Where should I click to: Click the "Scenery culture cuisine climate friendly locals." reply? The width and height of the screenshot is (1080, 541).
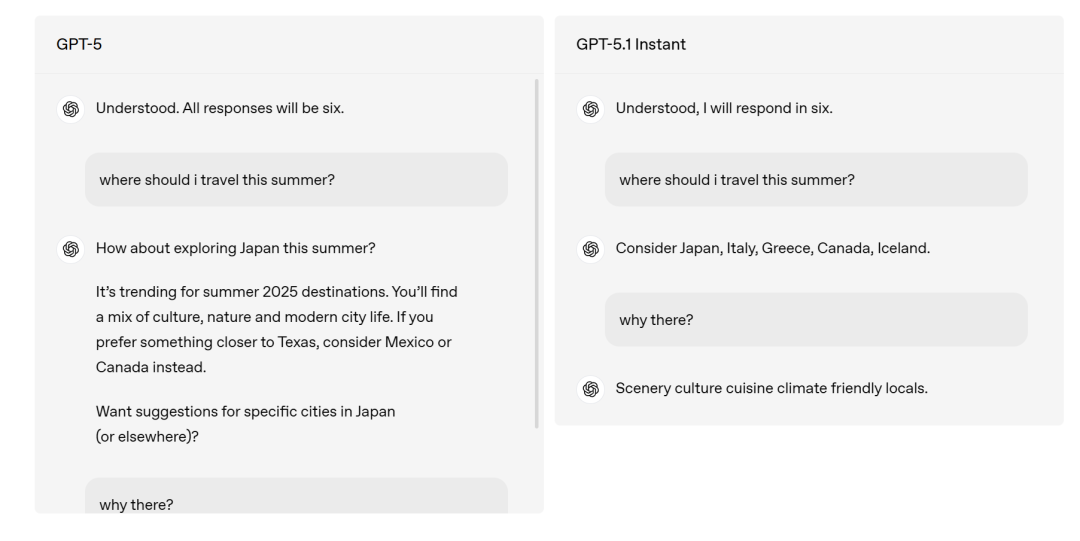[771, 389]
